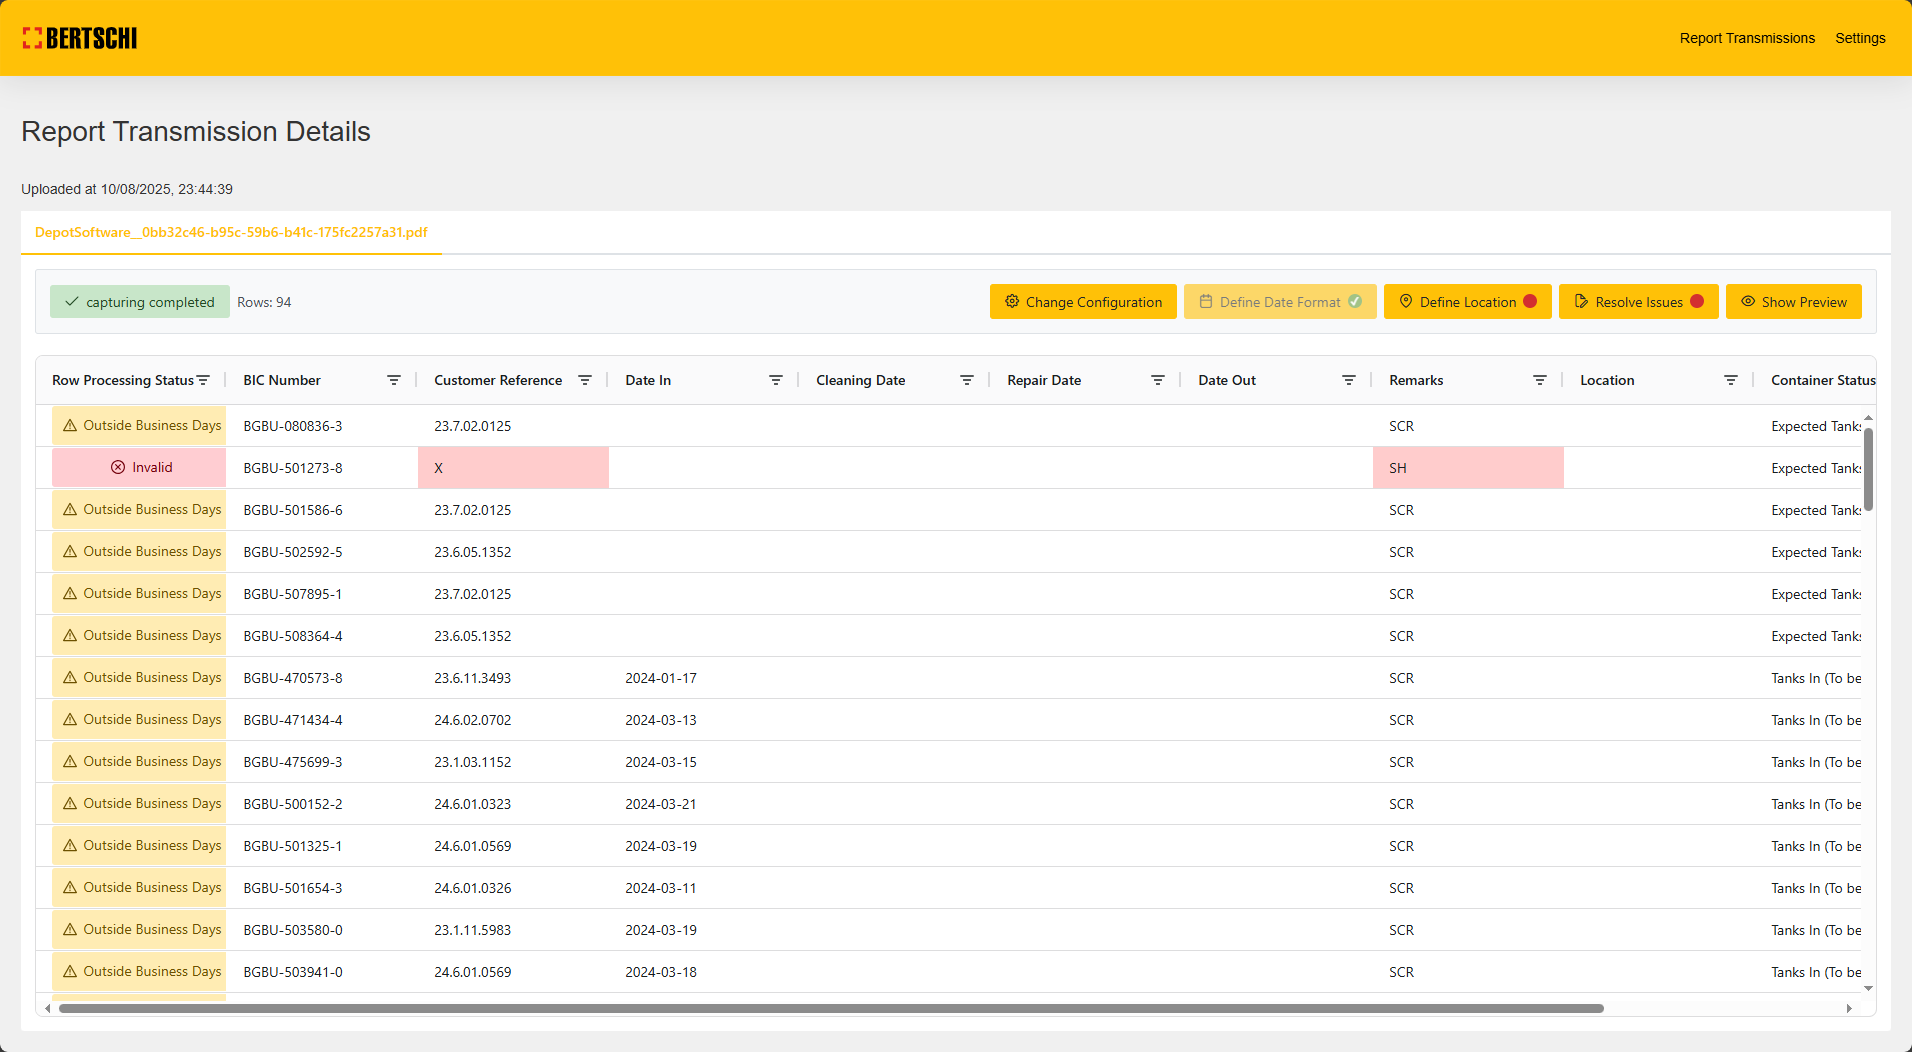The height and width of the screenshot is (1052, 1912).
Task: Click the vertical table scrollbar thumb
Action: pos(1868,469)
